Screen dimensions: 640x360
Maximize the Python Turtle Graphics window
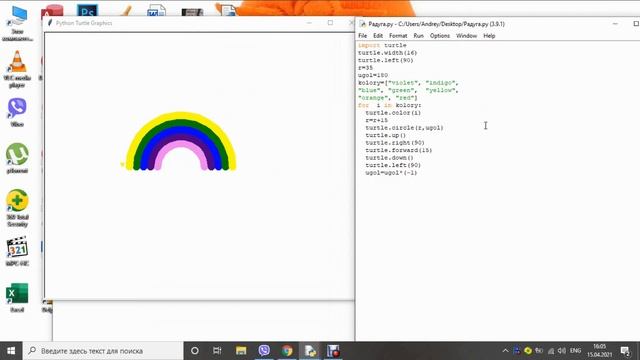[x=330, y=23]
